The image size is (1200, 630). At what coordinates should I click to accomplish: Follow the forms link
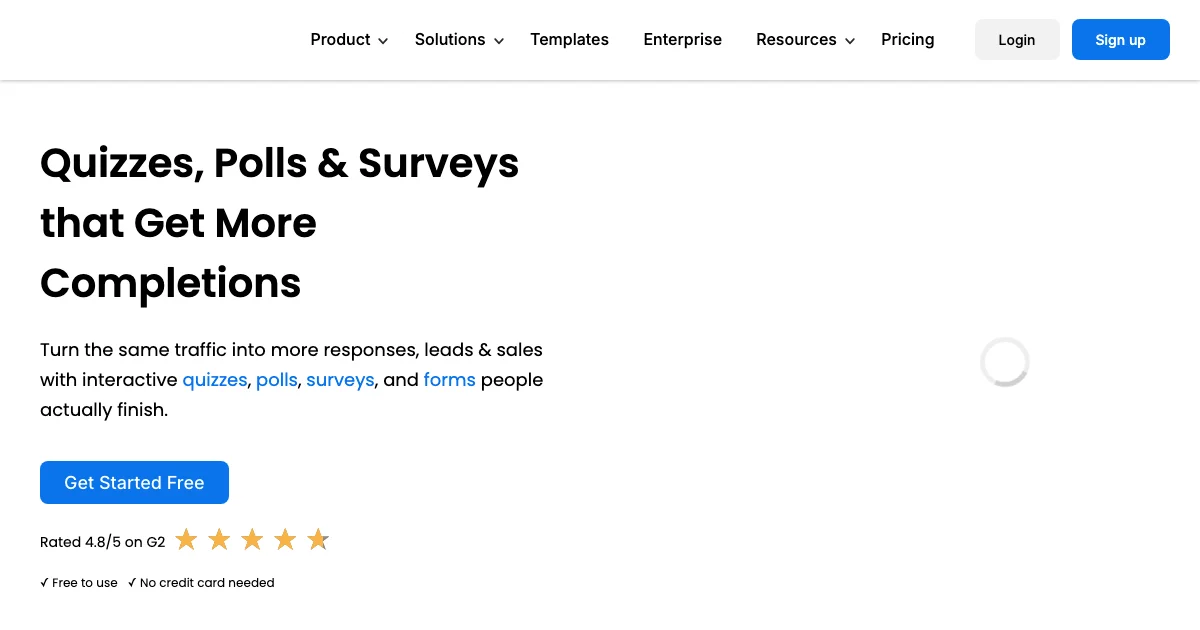coord(449,380)
